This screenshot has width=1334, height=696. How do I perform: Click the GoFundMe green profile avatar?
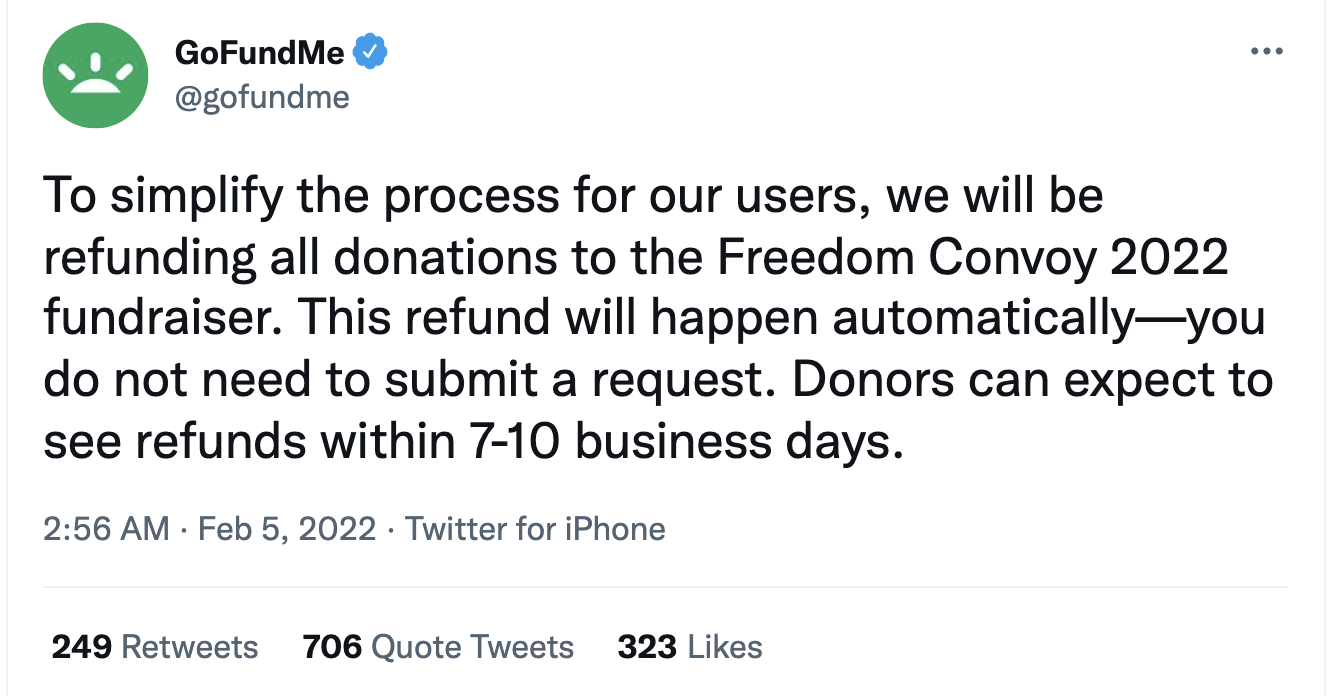(95, 75)
